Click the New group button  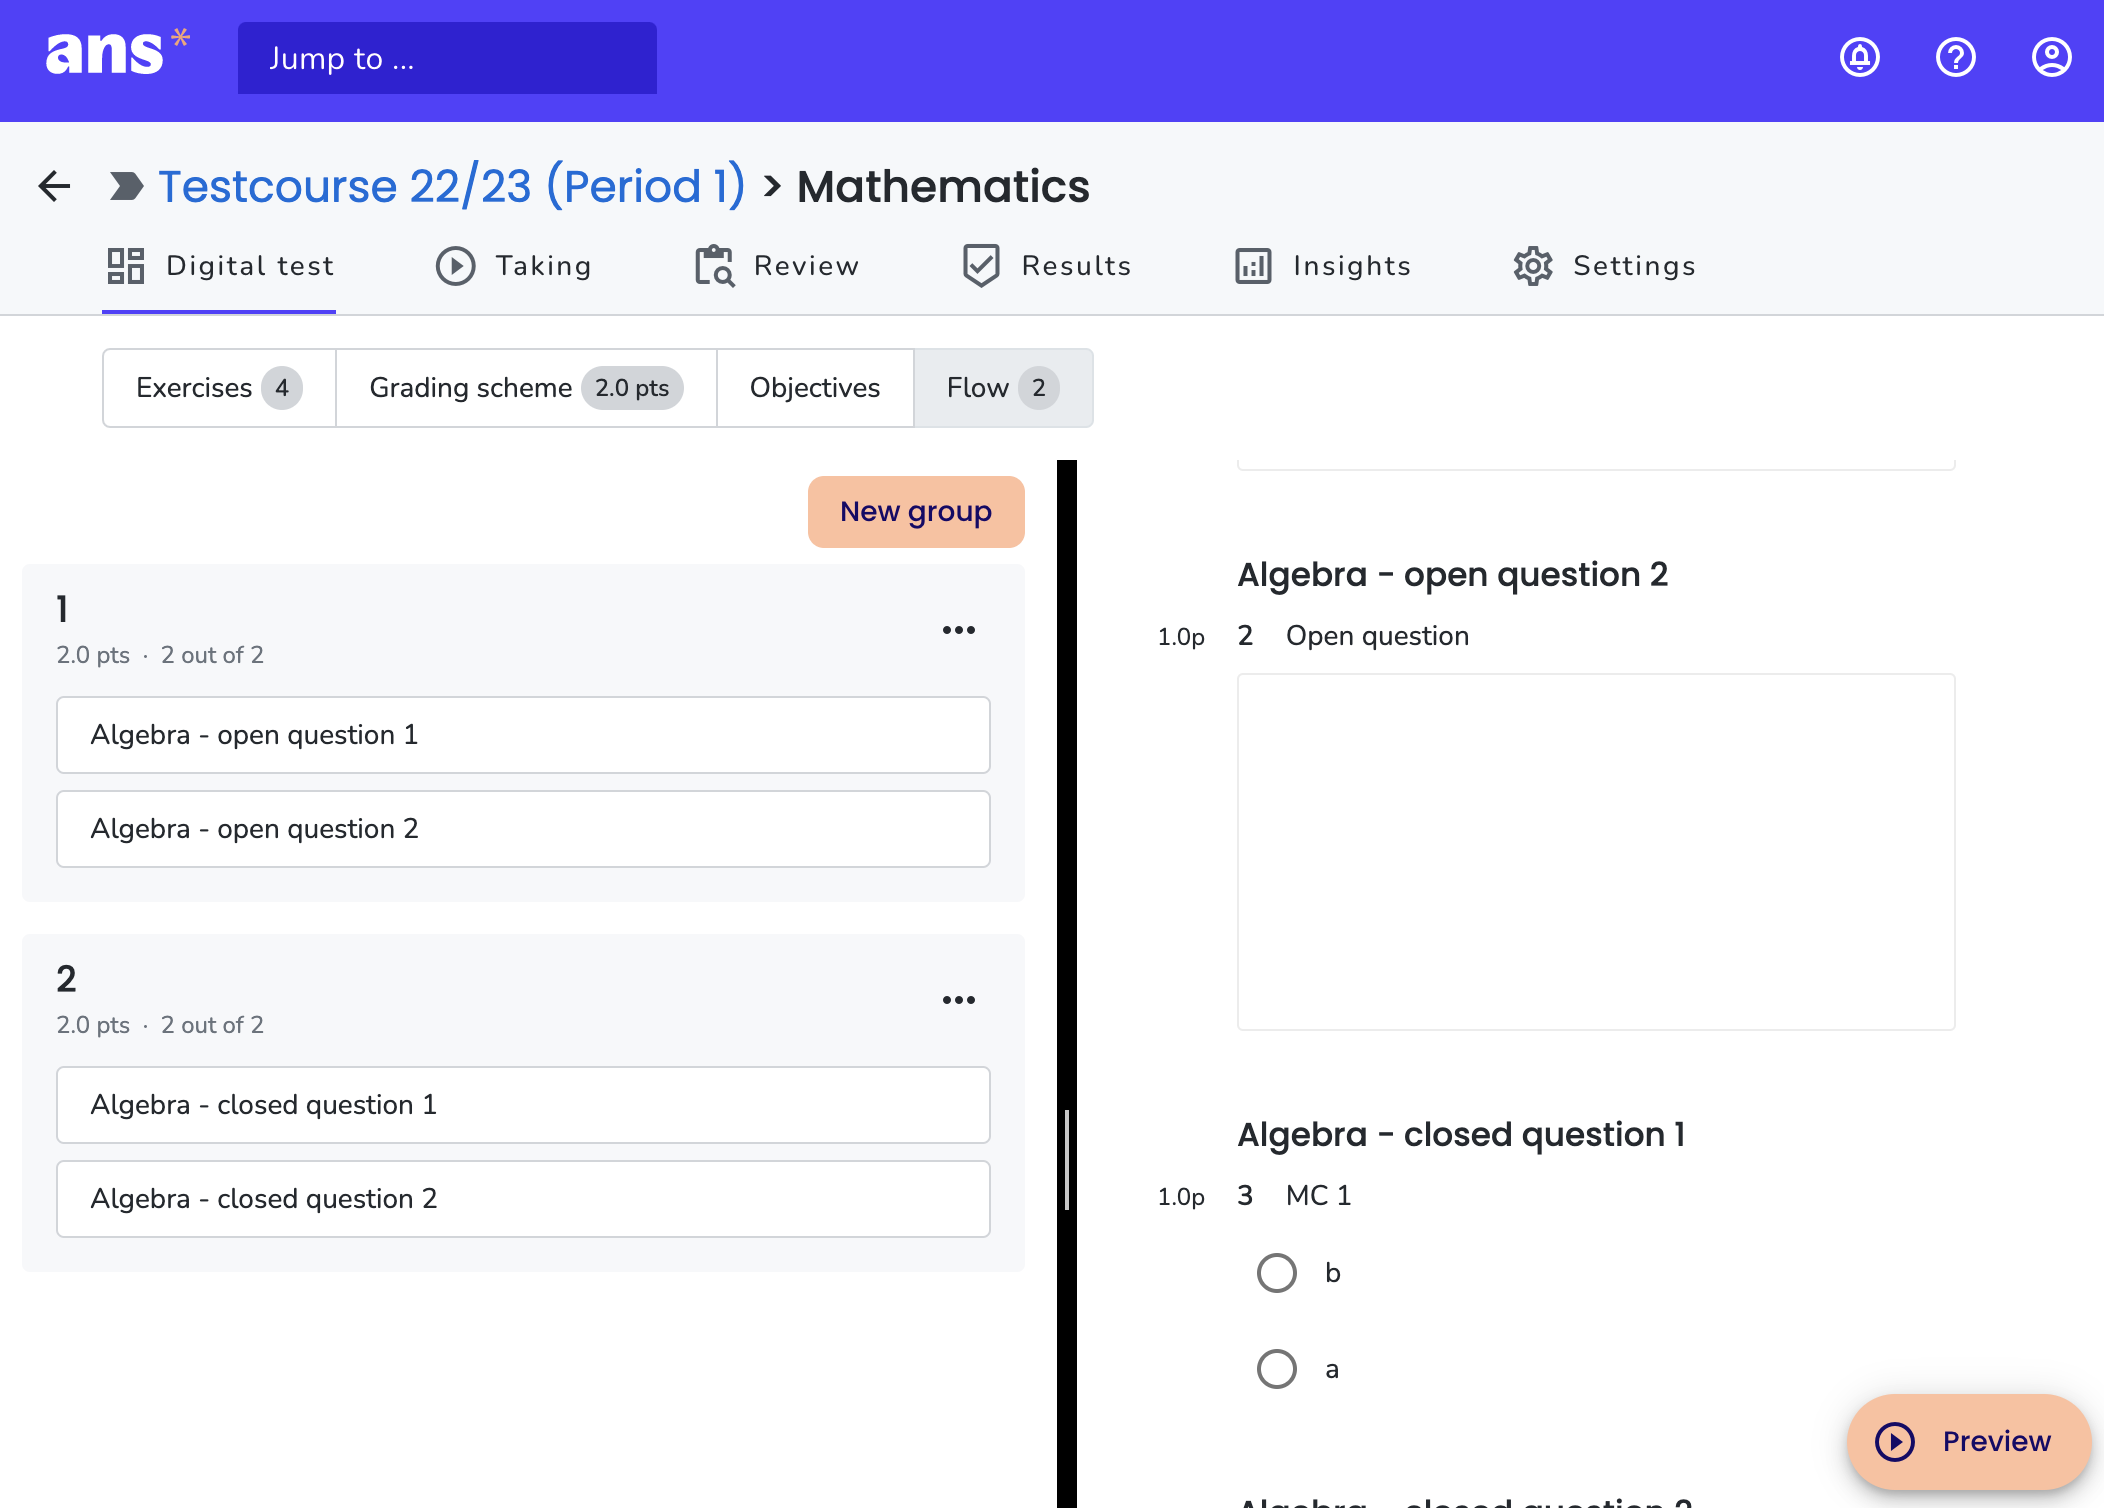[916, 512]
